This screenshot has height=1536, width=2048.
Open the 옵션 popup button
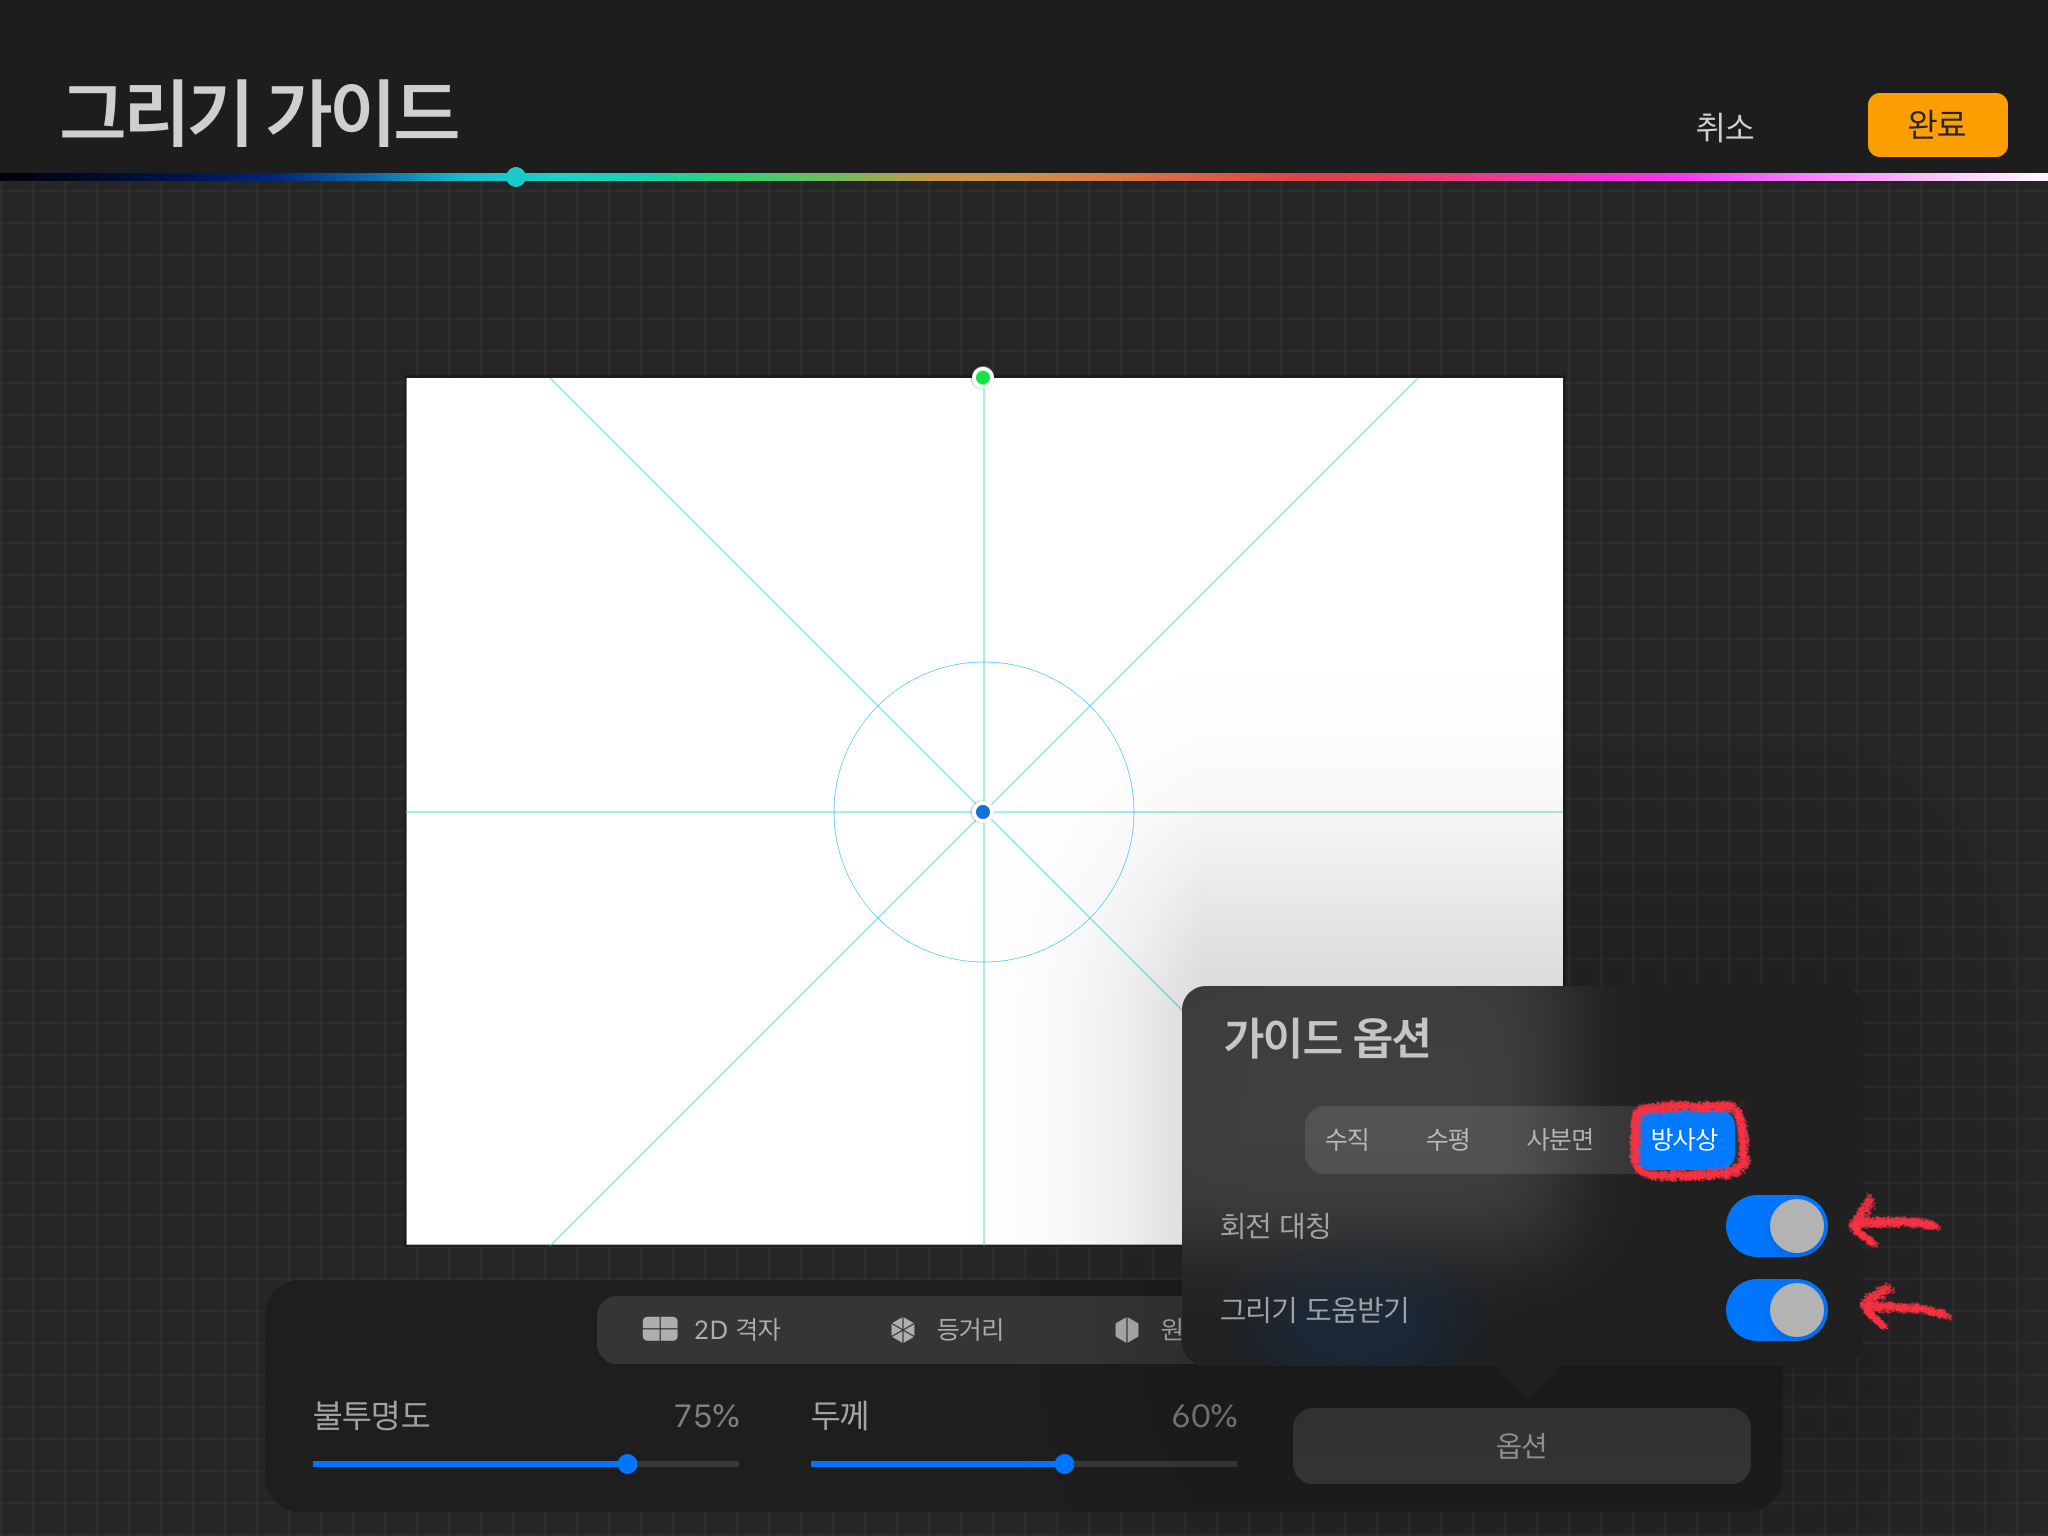(x=1521, y=1445)
